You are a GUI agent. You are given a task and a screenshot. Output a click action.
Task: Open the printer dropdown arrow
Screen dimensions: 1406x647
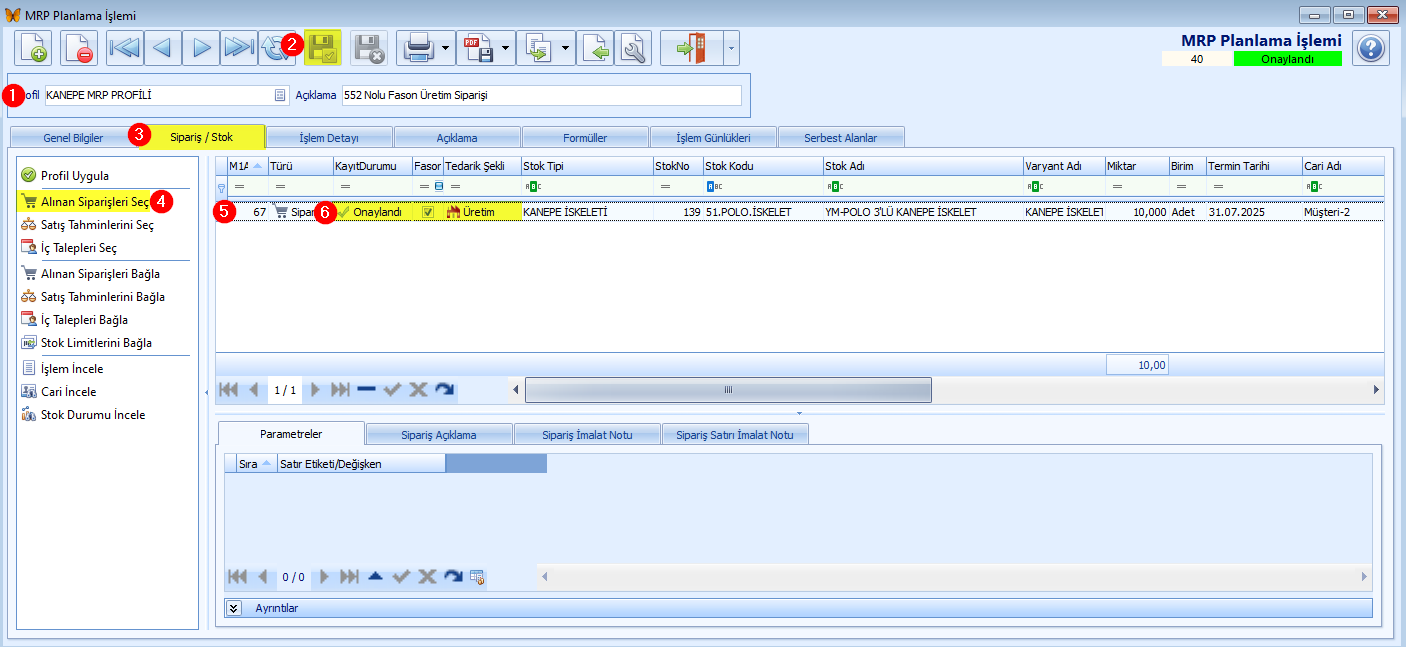[x=445, y=48]
